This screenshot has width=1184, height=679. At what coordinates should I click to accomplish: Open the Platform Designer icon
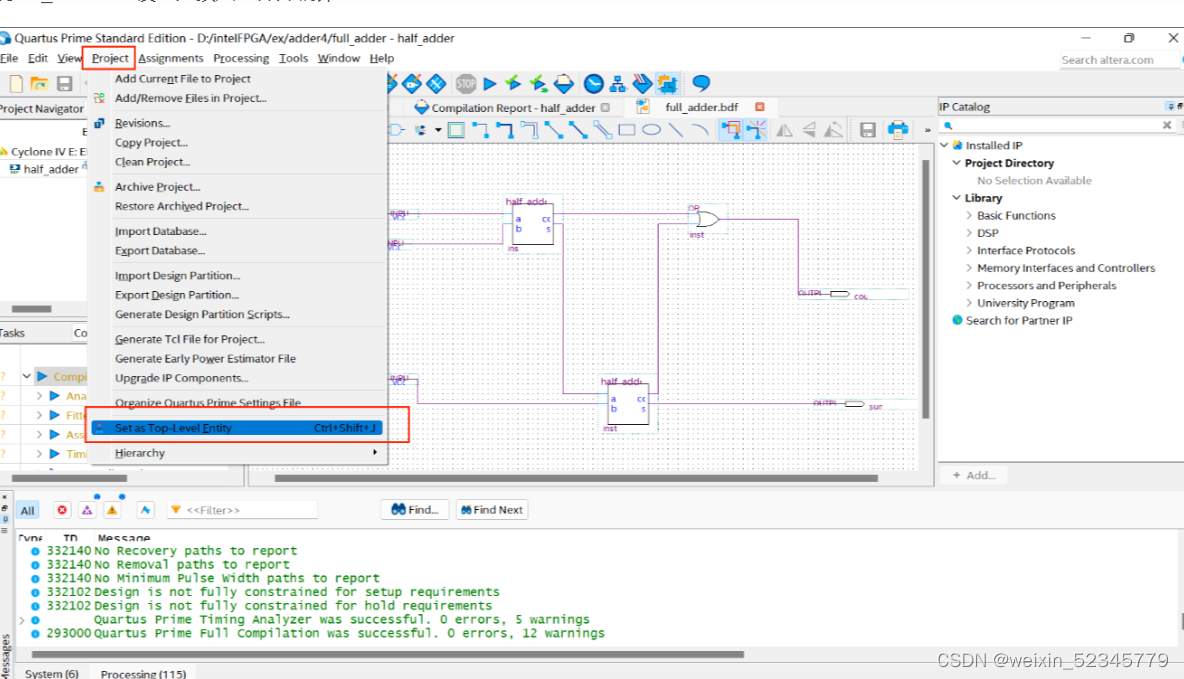pos(667,83)
